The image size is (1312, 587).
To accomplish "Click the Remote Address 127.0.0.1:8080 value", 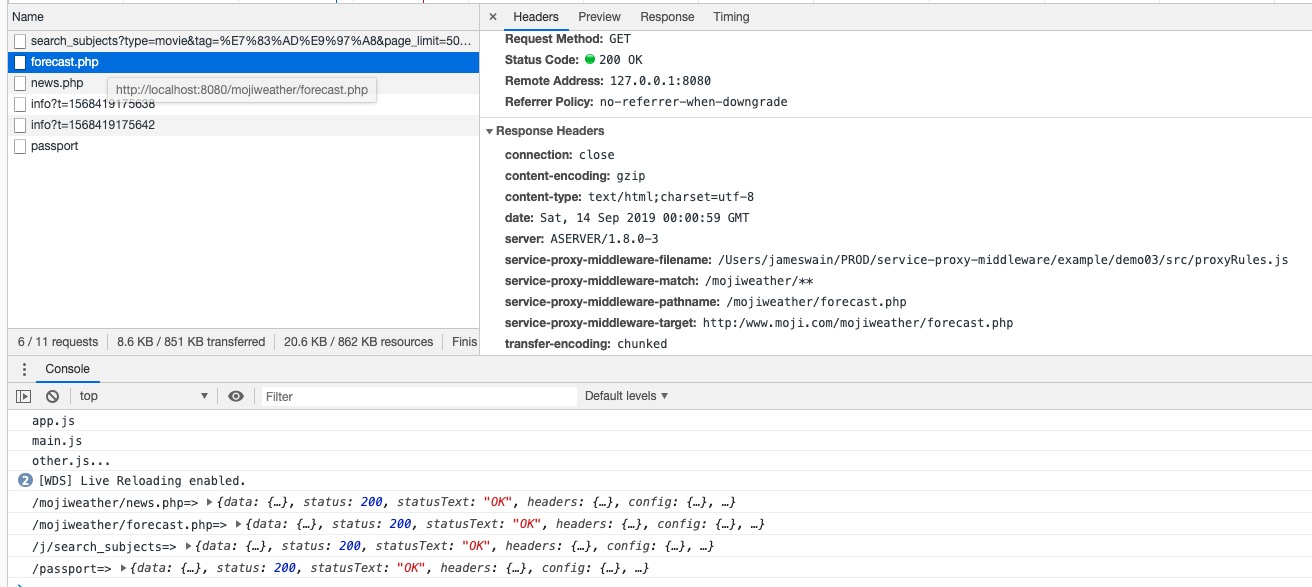I will (x=659, y=81).
